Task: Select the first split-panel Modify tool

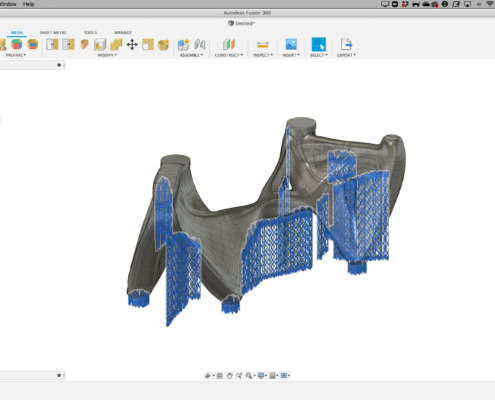Action: 52,44
